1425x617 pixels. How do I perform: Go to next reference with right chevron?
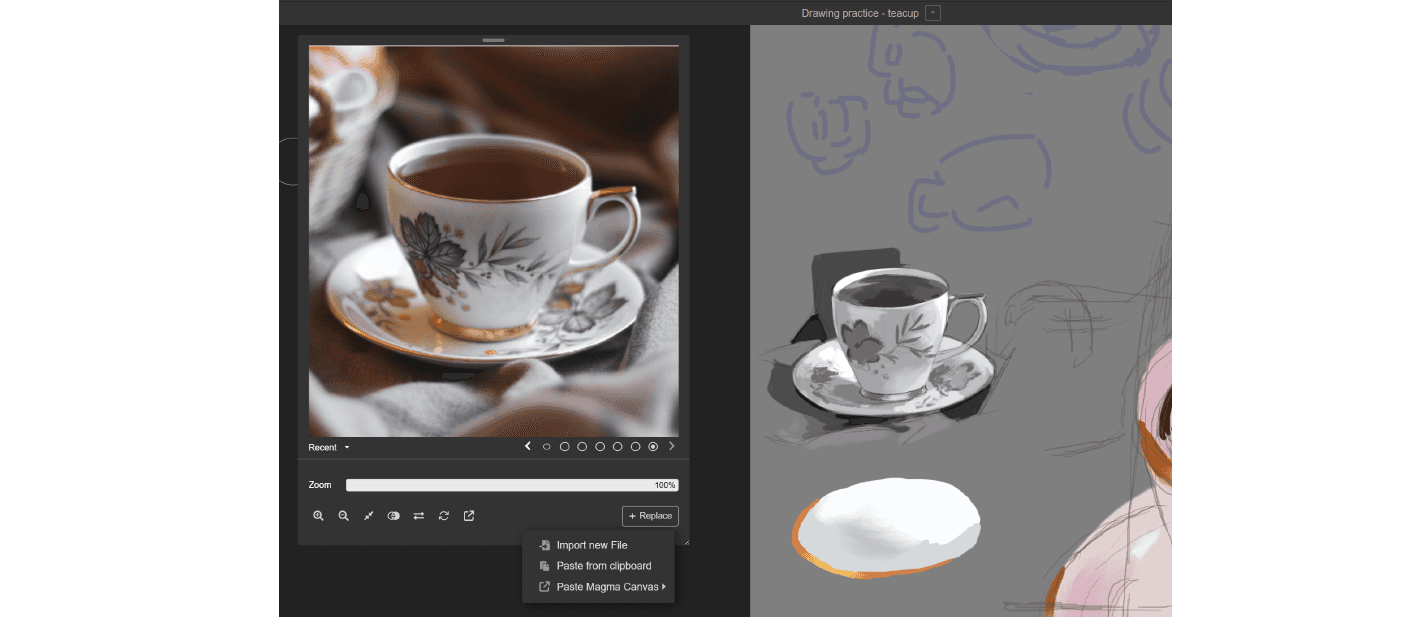point(672,447)
